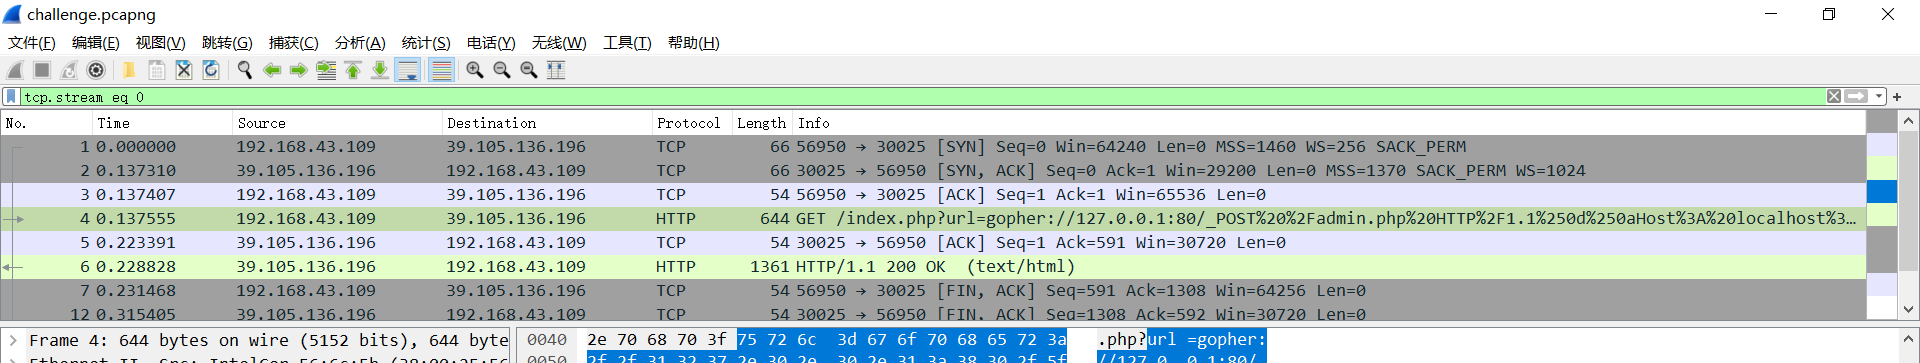
Task: Select packet 5 ACK Win=30720 row
Action: tap(933, 243)
